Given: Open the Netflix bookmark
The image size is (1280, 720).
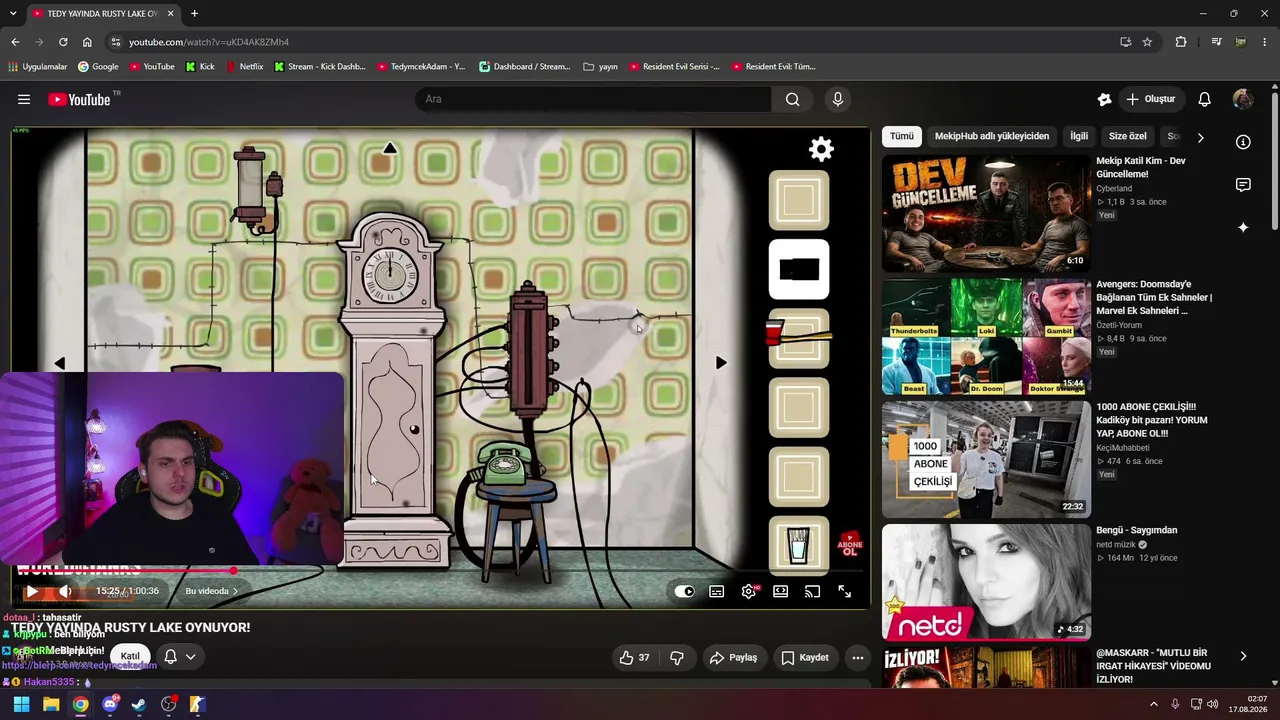Looking at the screenshot, I should (244, 67).
